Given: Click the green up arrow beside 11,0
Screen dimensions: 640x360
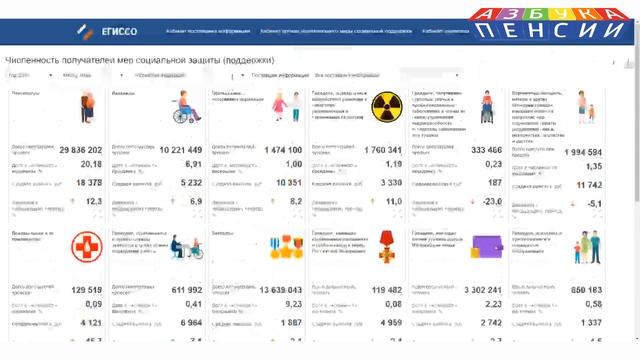Looking at the screenshot, I should [x=372, y=201].
